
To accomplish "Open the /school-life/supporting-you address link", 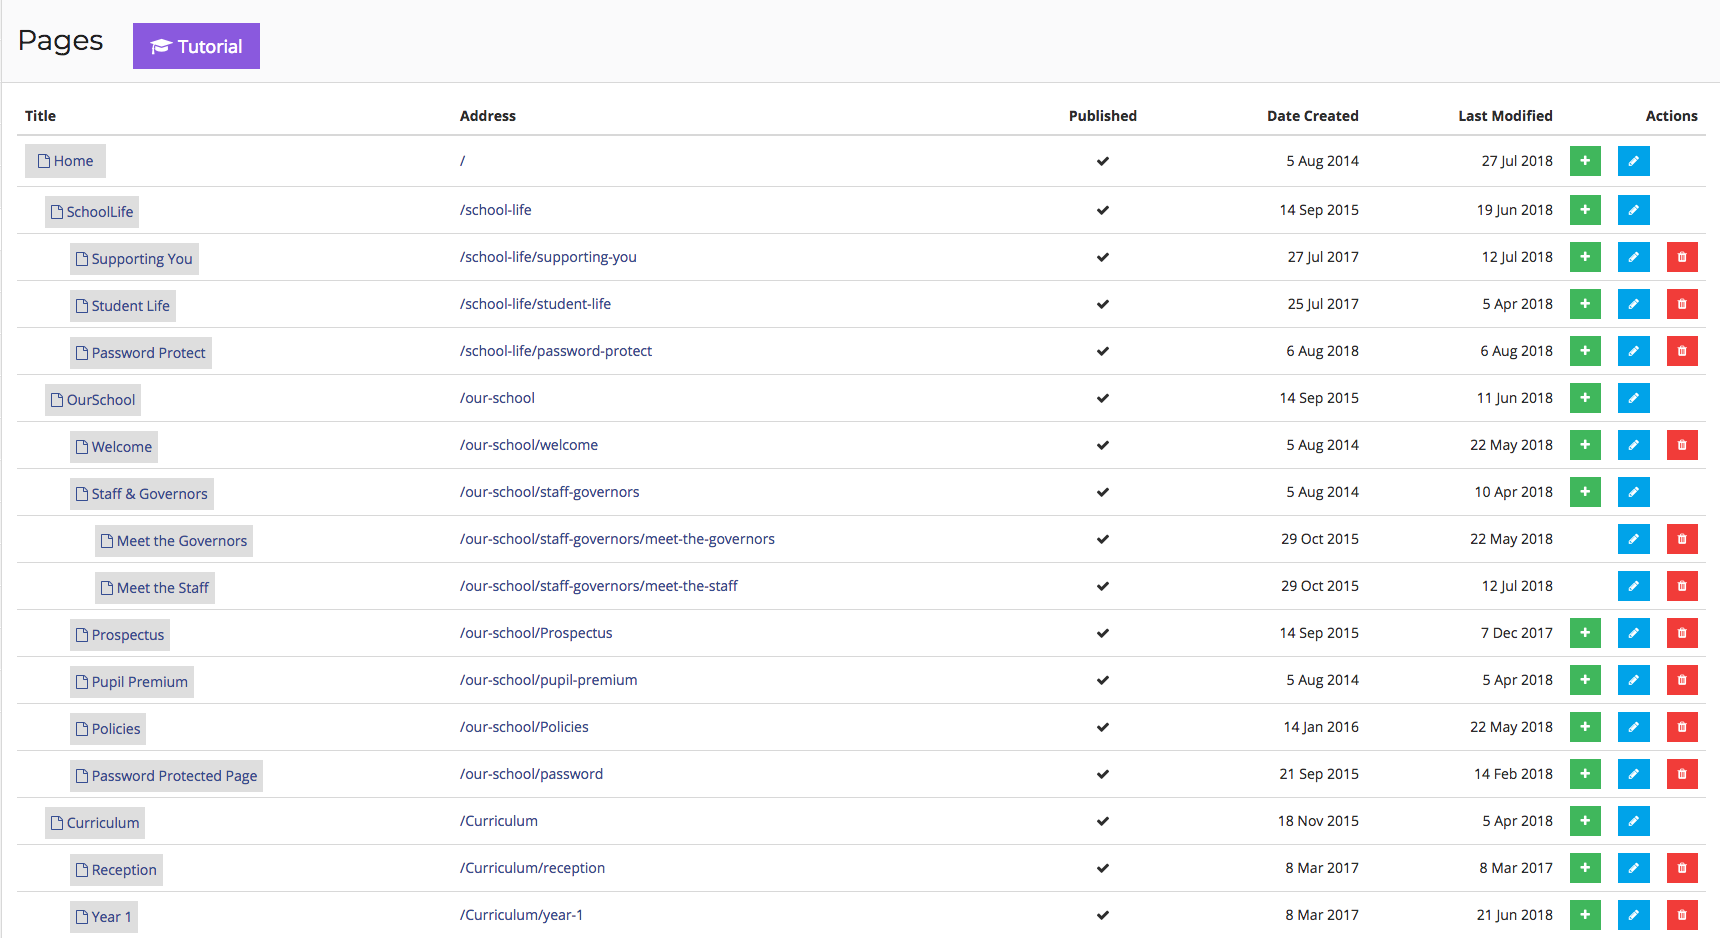I will click(548, 257).
